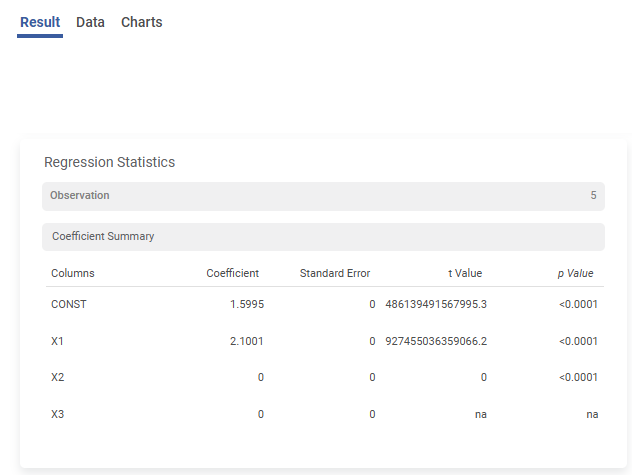Select the Observation row label

80,196
